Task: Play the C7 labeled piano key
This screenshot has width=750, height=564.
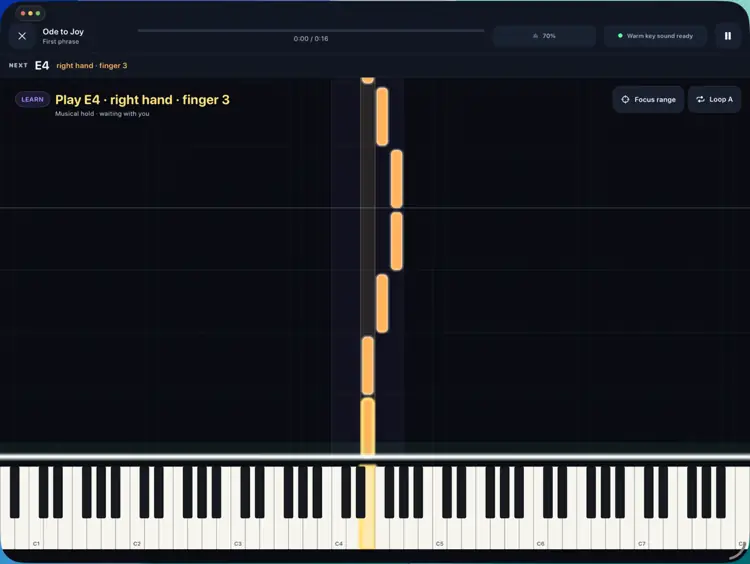Action: coord(641,531)
